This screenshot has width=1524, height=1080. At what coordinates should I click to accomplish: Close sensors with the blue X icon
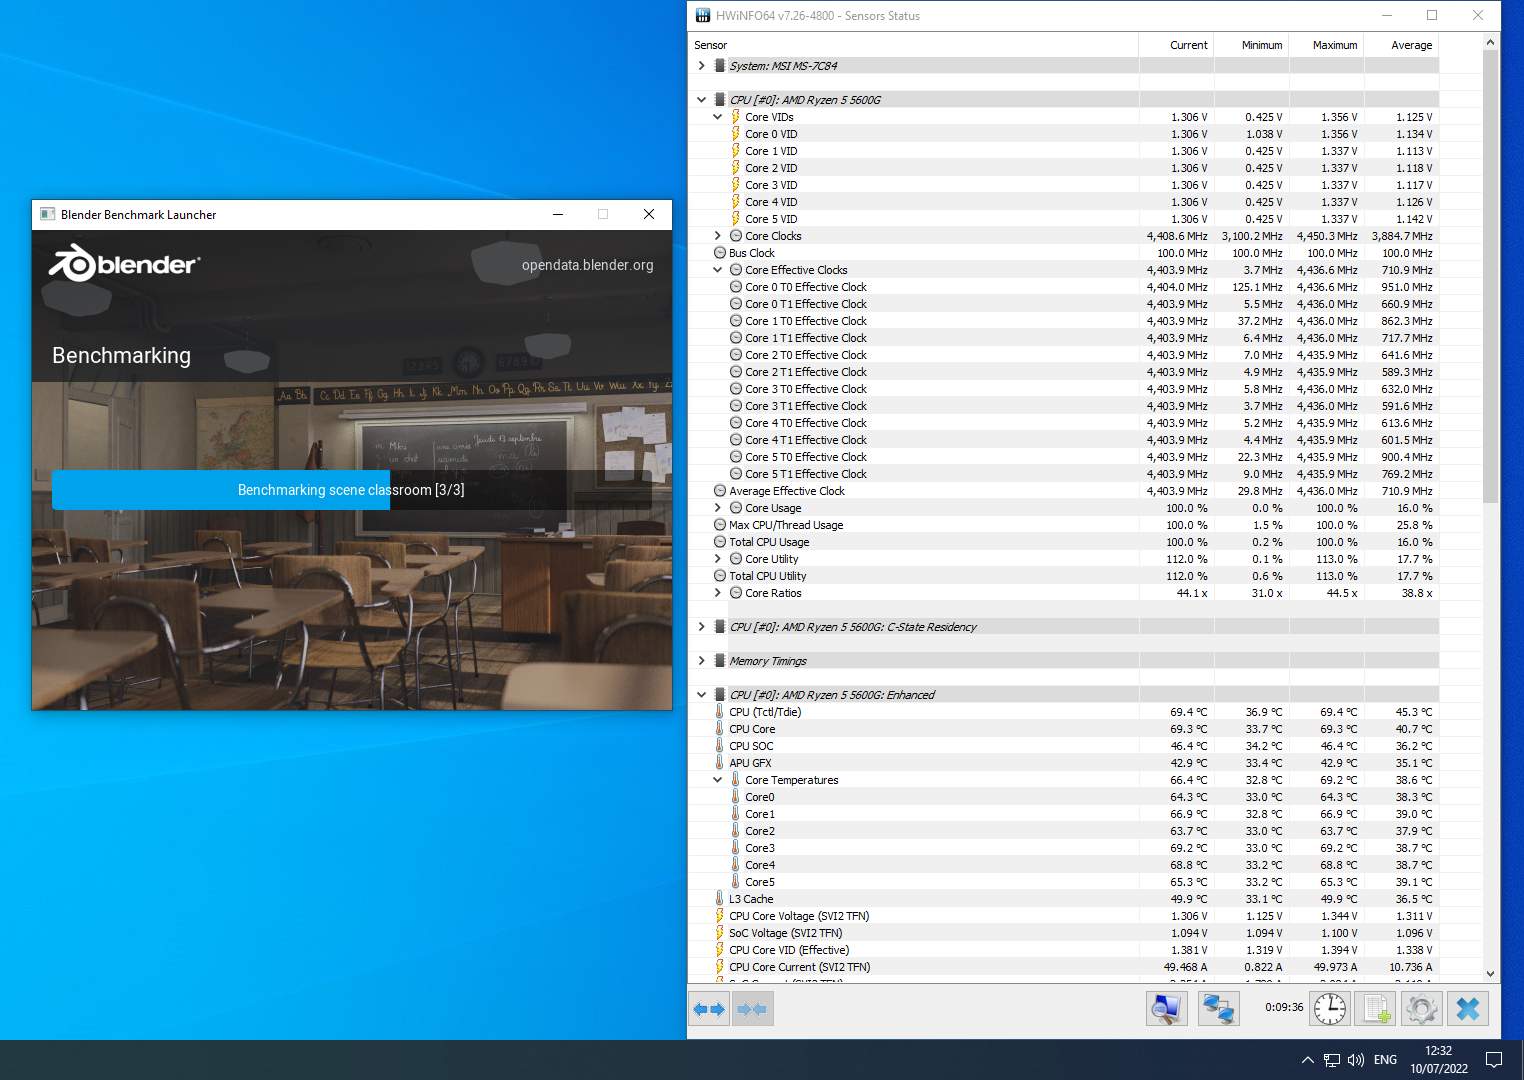(x=1468, y=1009)
